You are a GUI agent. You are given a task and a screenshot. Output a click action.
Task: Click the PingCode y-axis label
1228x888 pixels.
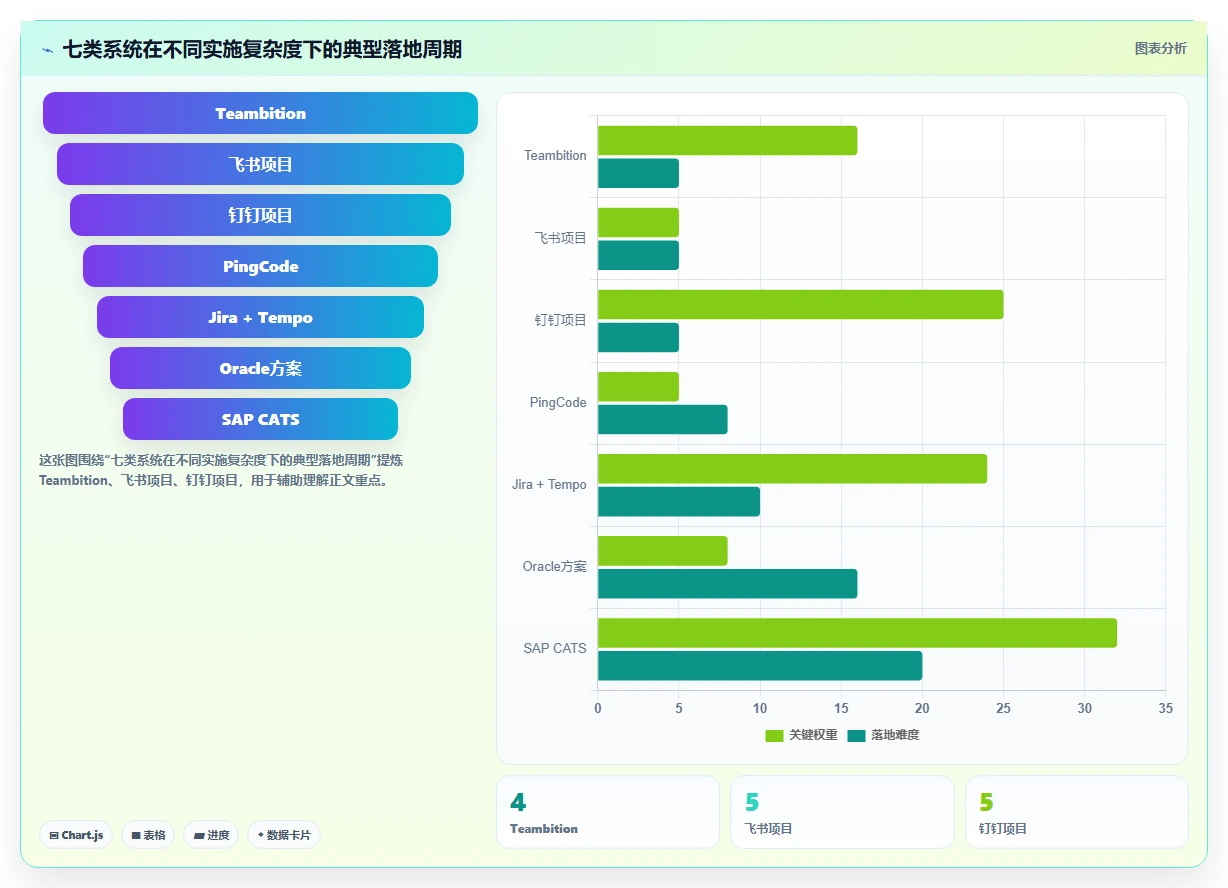tap(558, 402)
